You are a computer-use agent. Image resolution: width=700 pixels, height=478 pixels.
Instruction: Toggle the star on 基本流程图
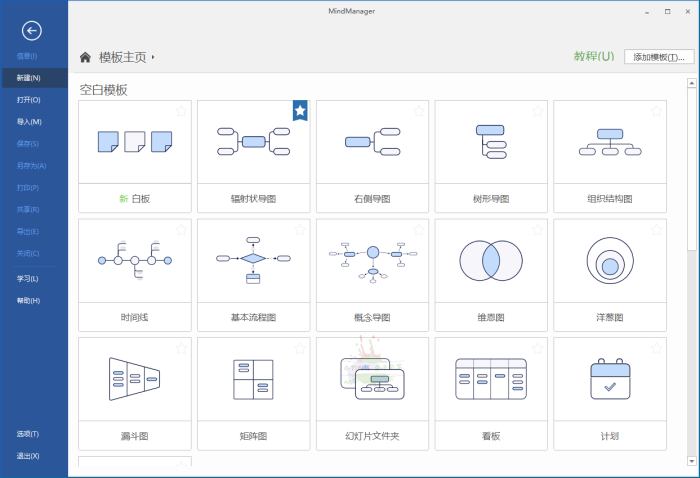[x=300, y=229]
